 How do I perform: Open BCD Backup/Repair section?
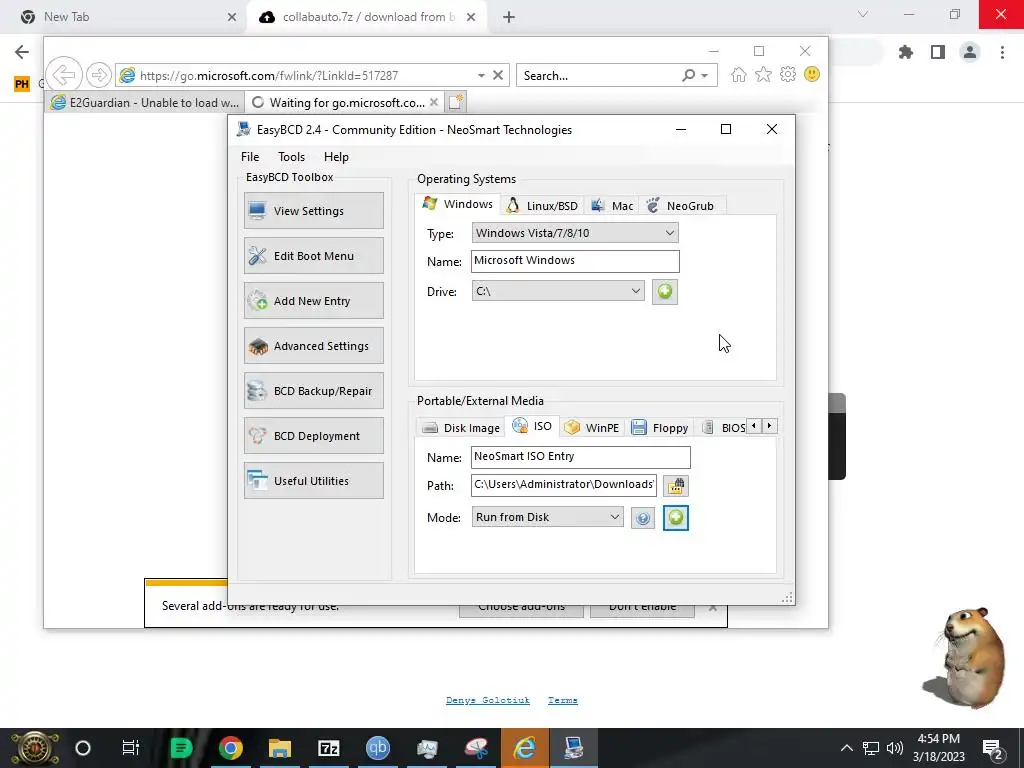313,391
